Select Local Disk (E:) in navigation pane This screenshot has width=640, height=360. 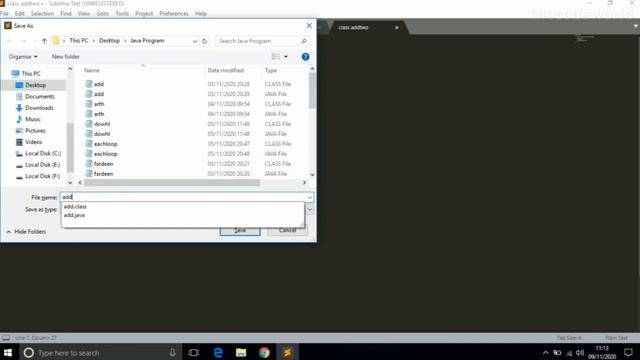[x=42, y=165]
